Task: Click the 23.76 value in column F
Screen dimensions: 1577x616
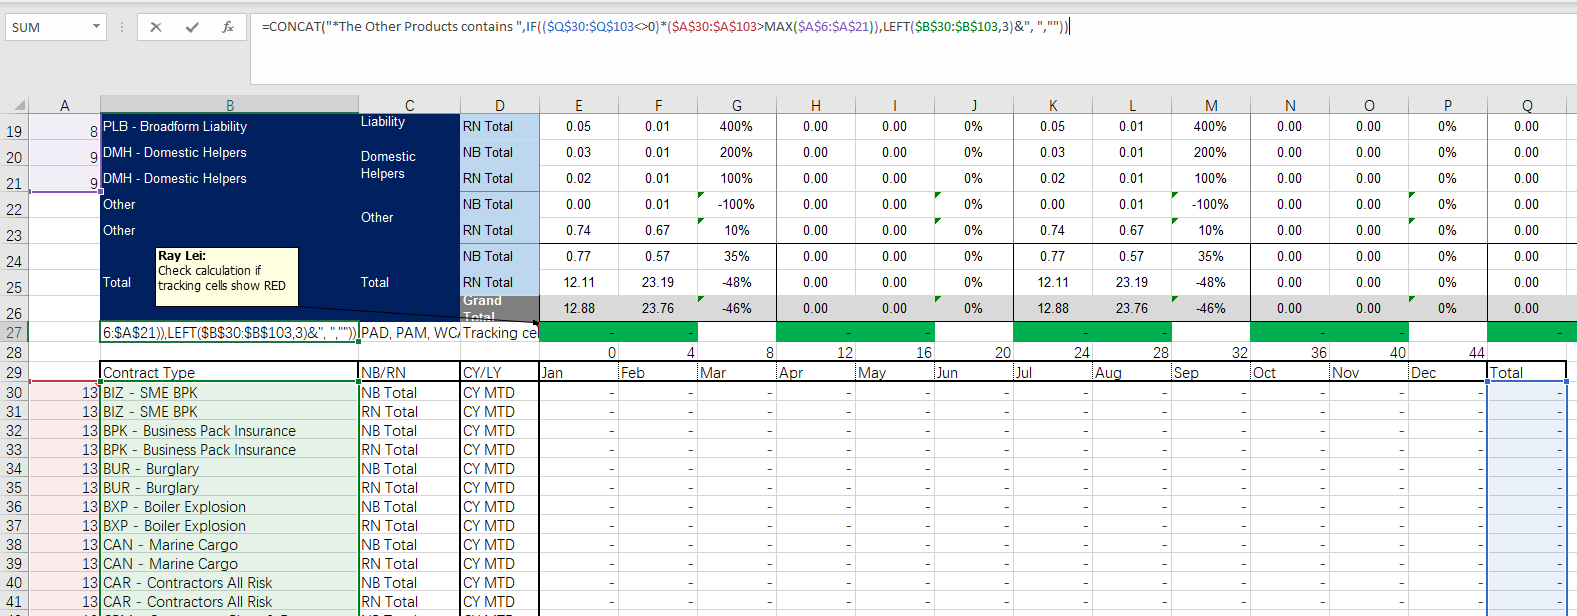Action: tap(658, 309)
